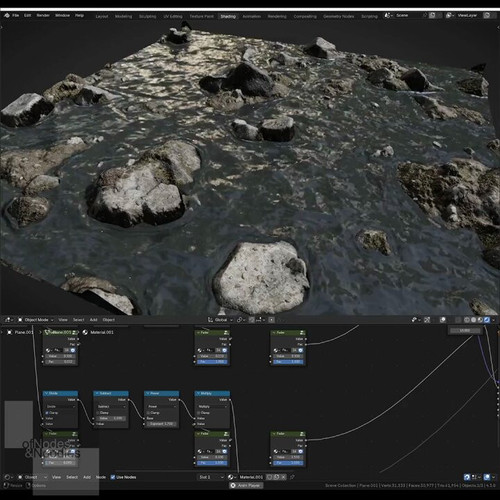
Task: Switch to the Shading workspace tab
Action: pos(228,16)
